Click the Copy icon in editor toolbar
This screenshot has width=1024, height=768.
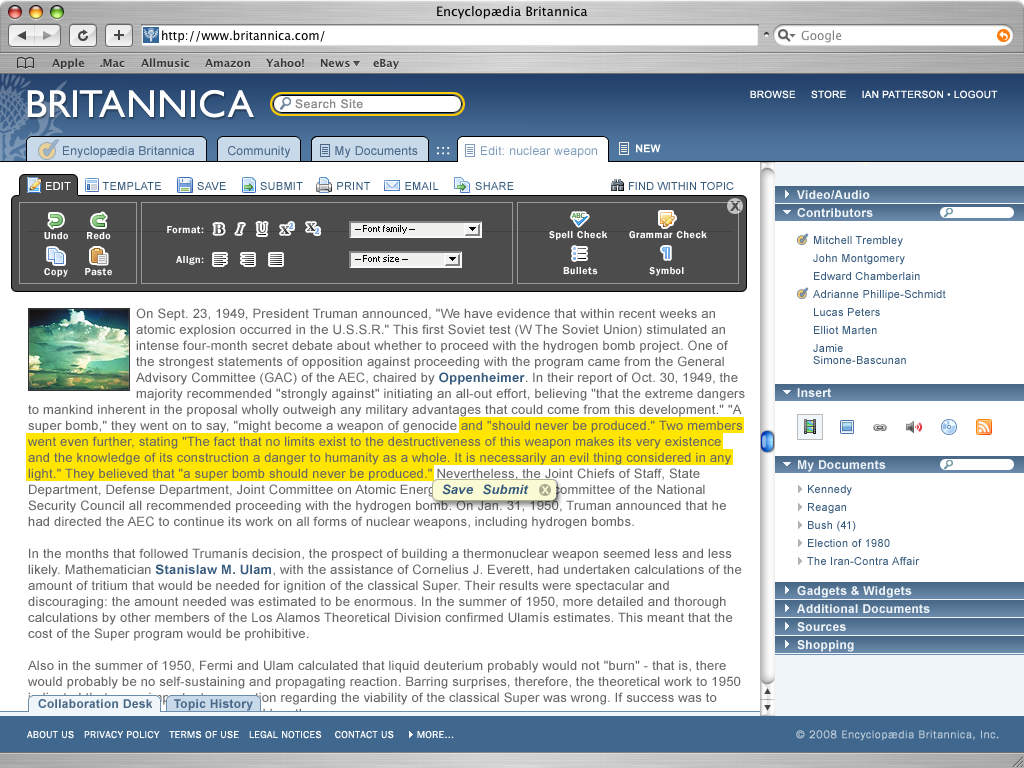coord(56,256)
